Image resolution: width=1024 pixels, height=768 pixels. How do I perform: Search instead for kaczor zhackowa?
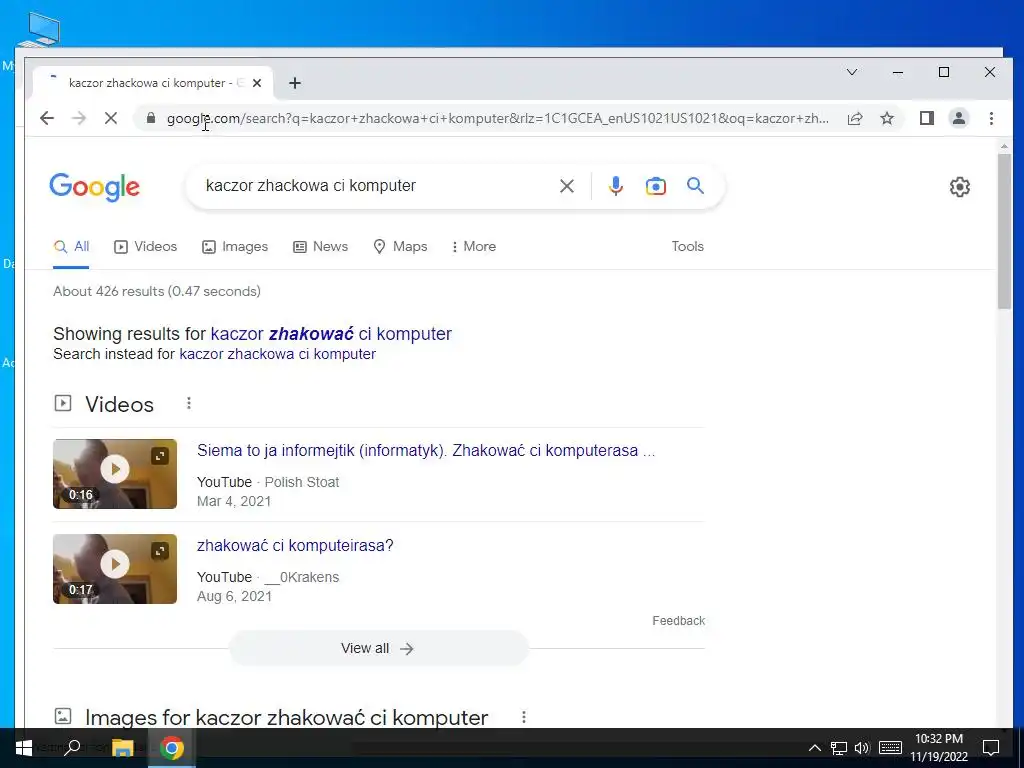[278, 354]
